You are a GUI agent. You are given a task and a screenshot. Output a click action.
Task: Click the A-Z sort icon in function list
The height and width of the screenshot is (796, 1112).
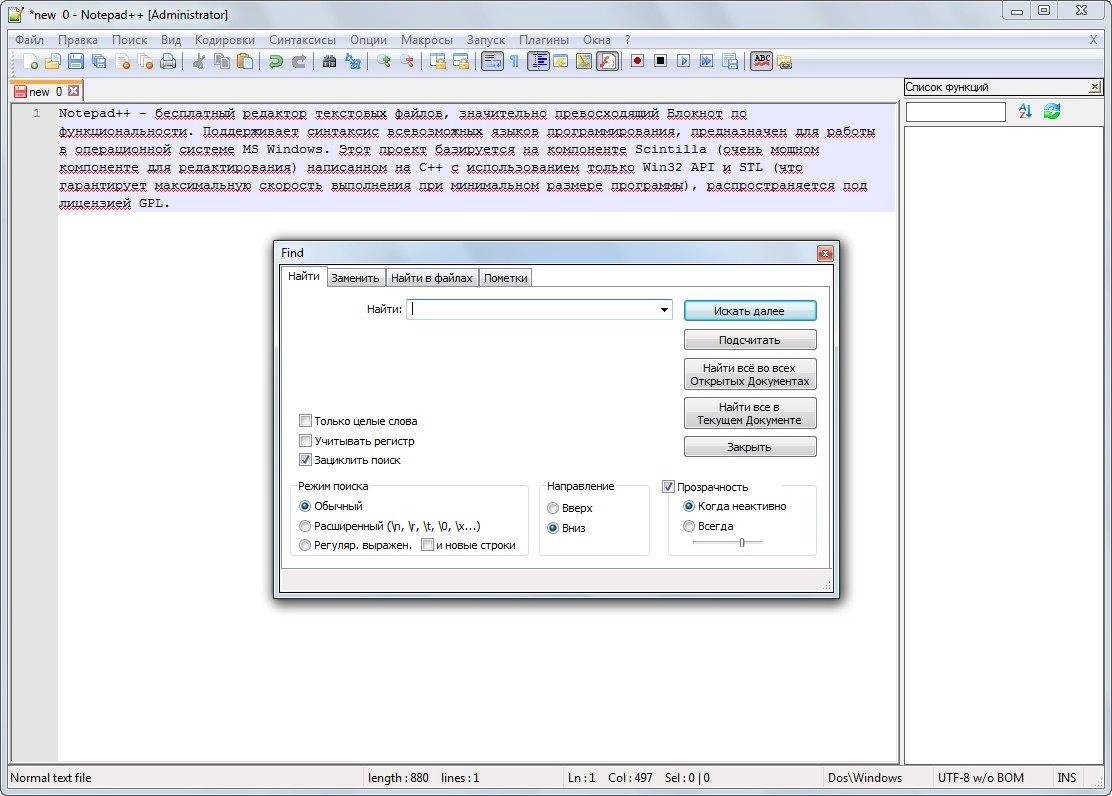click(1025, 111)
